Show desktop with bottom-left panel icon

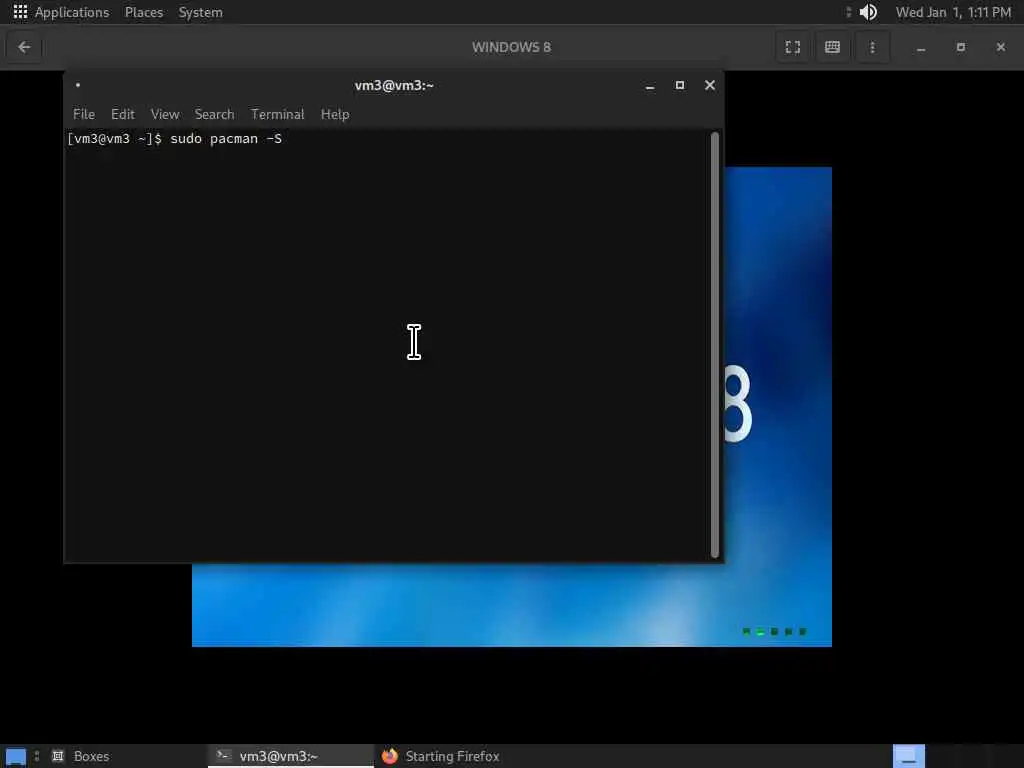click(x=16, y=757)
